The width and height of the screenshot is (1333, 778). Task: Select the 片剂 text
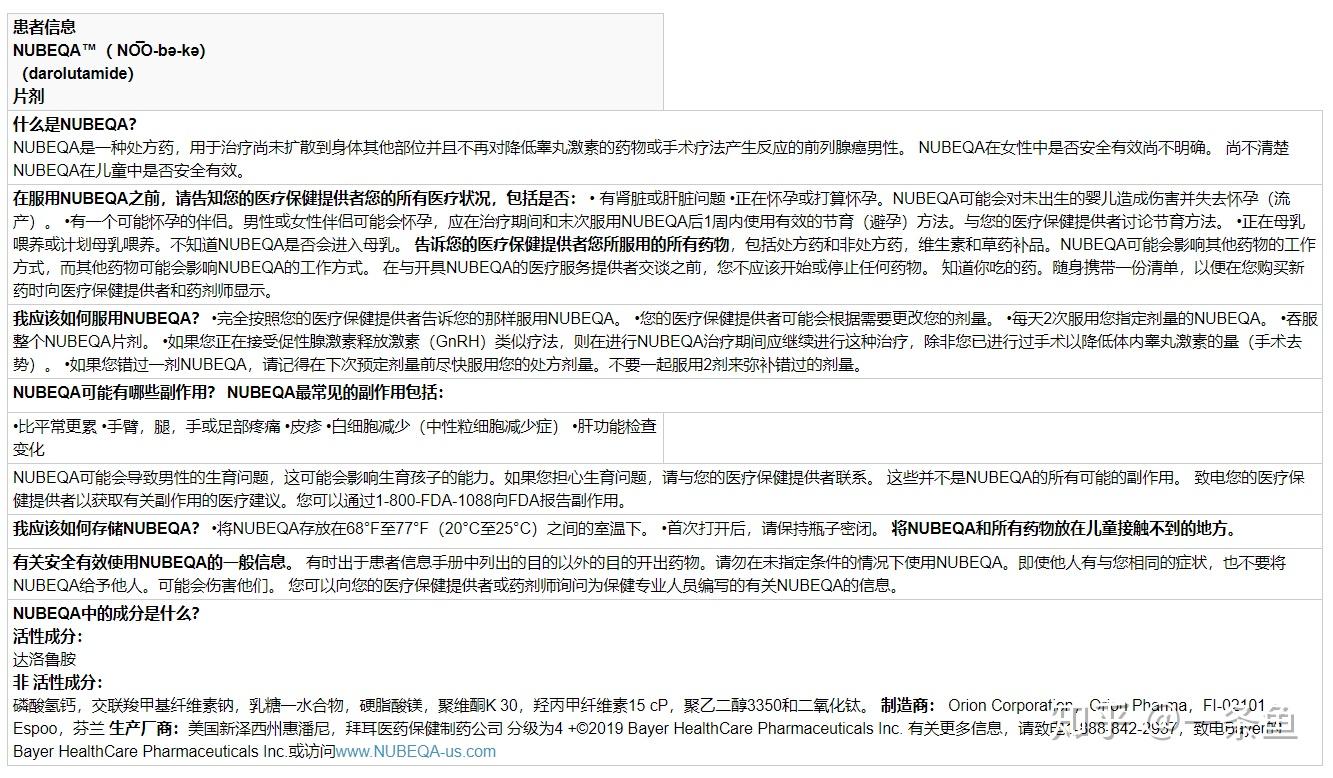tap(27, 96)
